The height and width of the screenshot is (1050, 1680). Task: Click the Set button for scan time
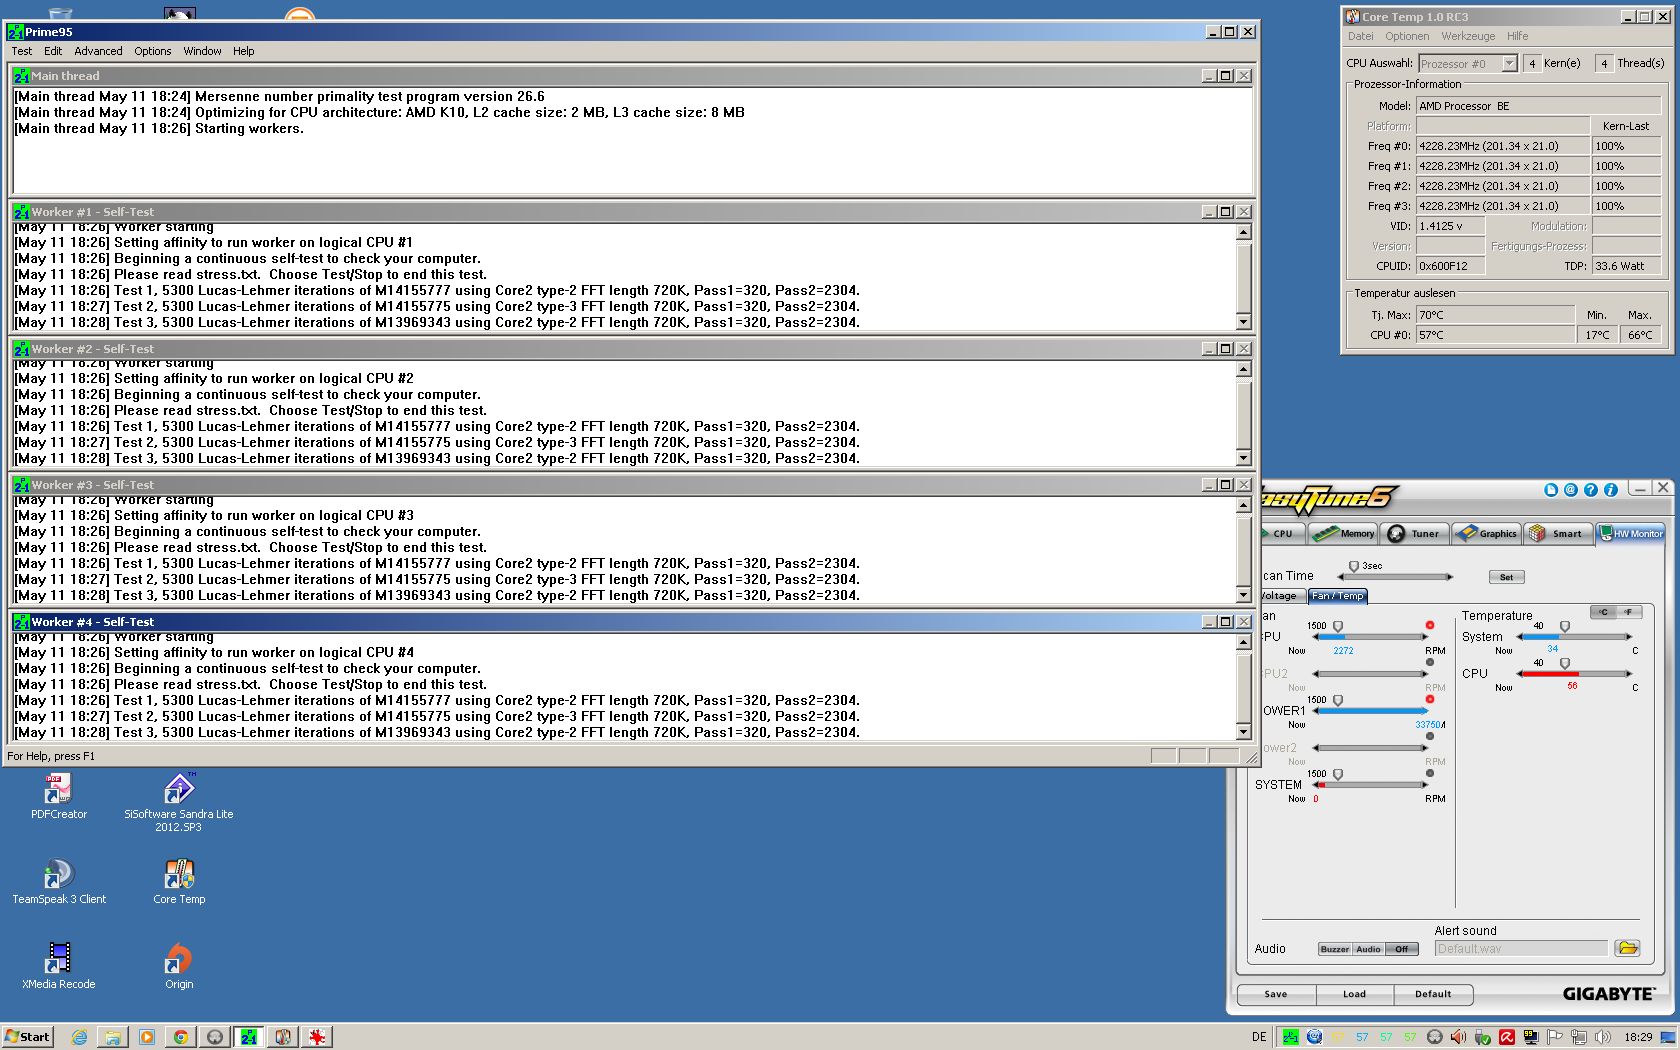tap(1506, 577)
